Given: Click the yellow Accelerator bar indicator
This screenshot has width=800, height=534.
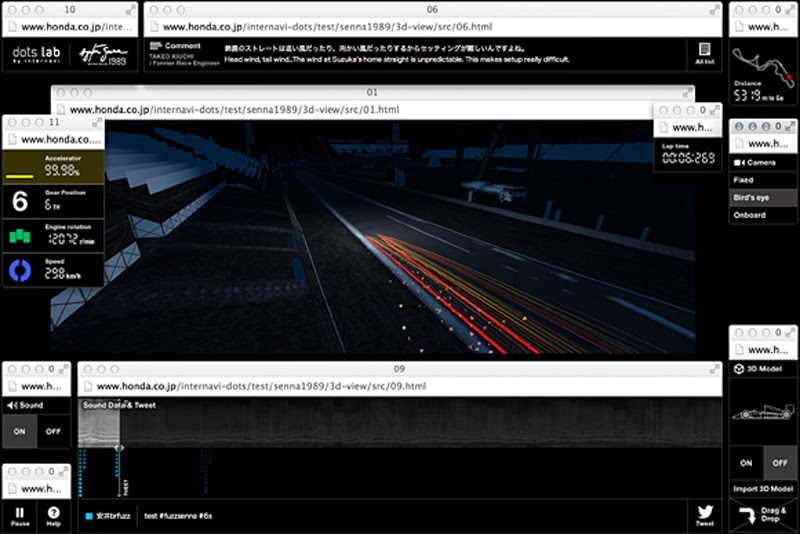Looking at the screenshot, I should pos(19,176).
